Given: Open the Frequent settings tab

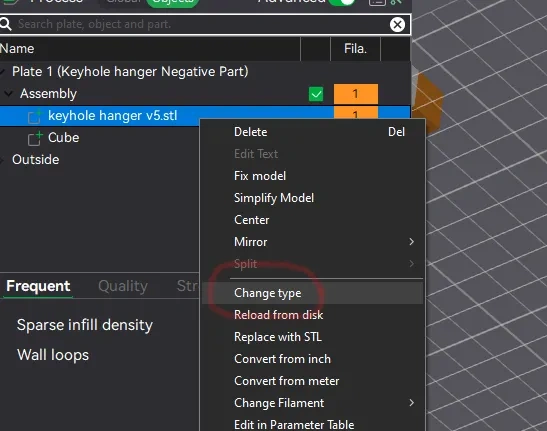Looking at the screenshot, I should point(38,286).
